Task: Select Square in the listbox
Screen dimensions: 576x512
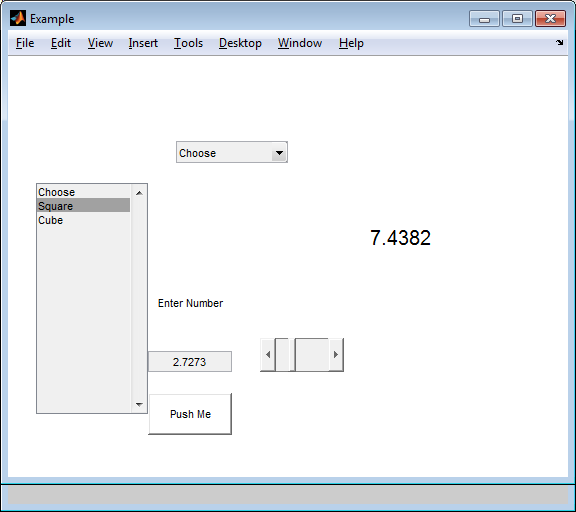Action: (83, 206)
